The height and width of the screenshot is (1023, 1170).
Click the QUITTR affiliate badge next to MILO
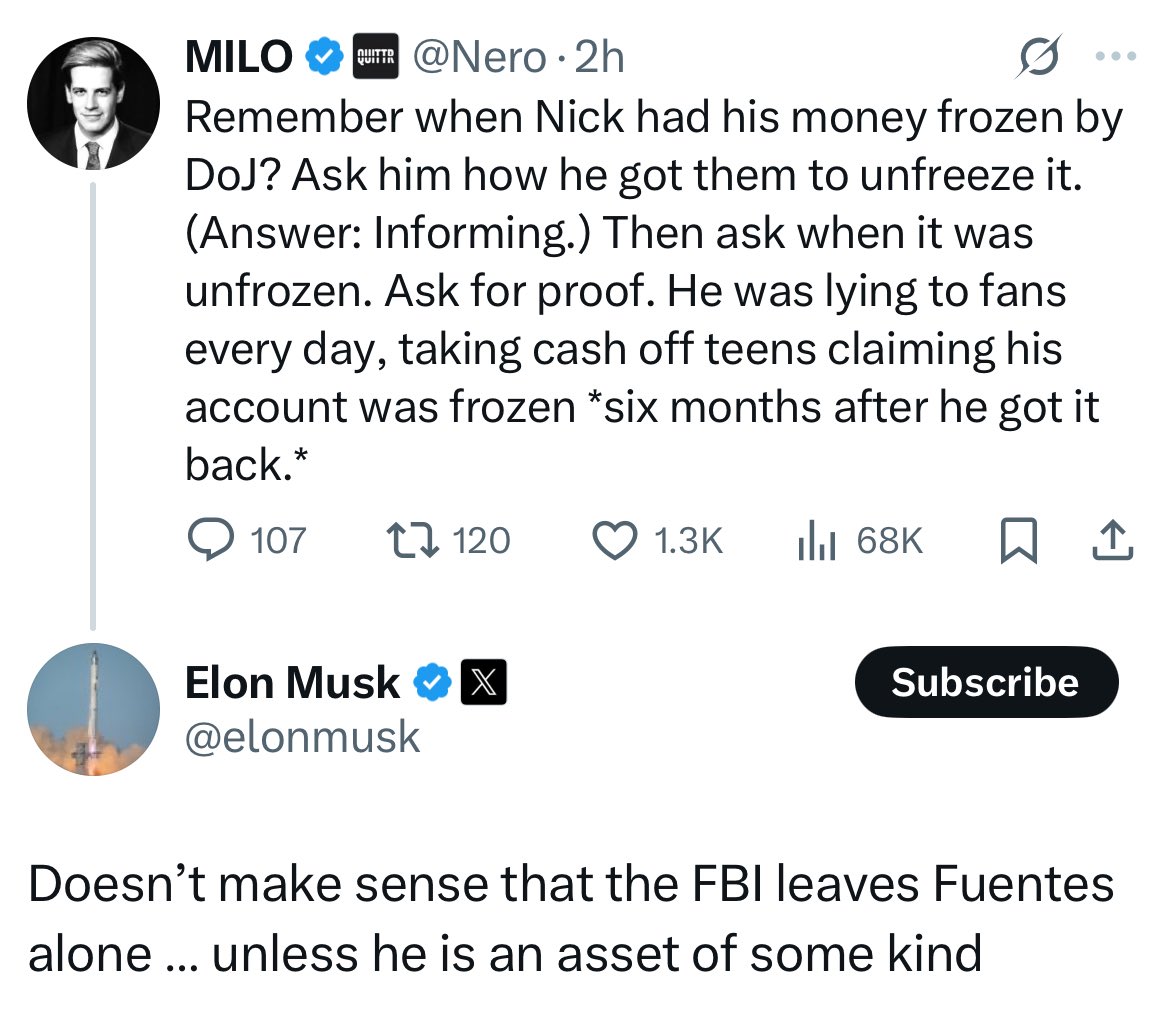[376, 56]
